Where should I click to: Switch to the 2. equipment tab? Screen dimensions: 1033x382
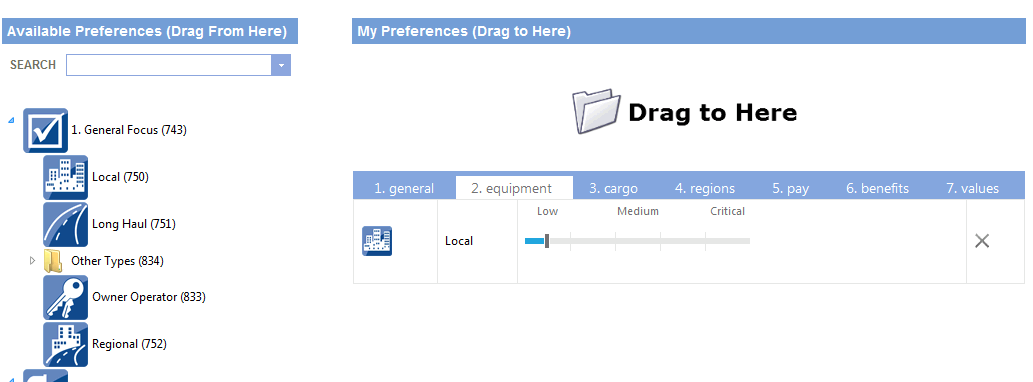(x=514, y=188)
